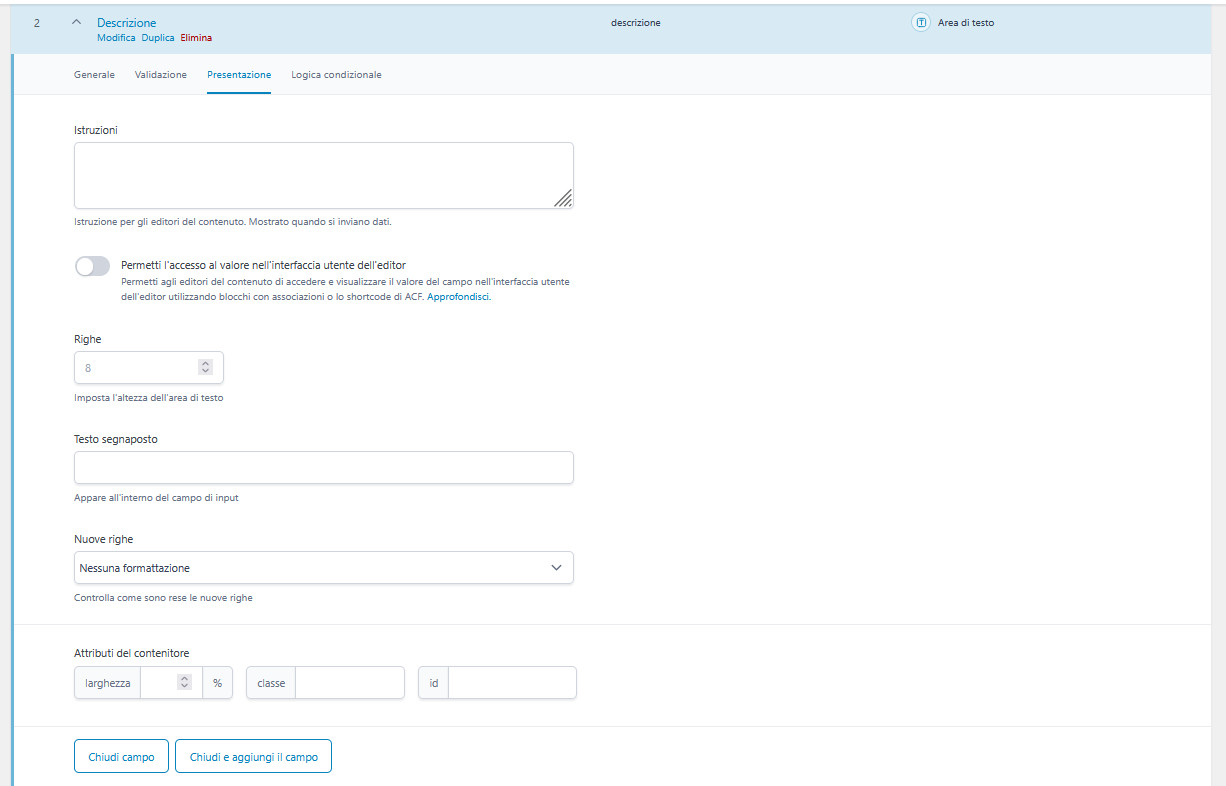Click the Righe number field
Viewport: 1226px width, 786px height.
[149, 367]
